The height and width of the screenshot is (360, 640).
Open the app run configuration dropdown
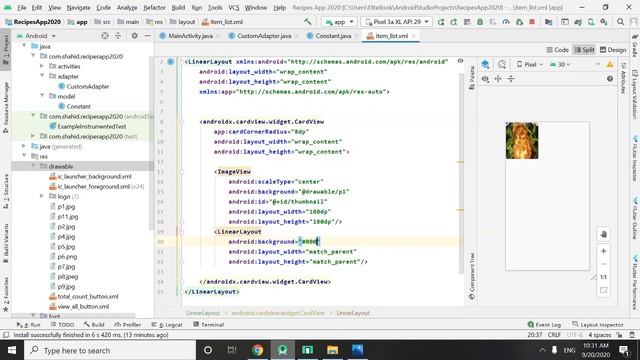pyautogui.click(x=340, y=22)
